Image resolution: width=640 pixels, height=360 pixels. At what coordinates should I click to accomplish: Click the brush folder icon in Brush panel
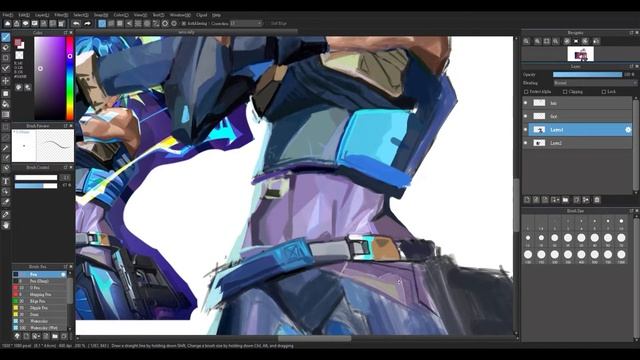[55, 336]
